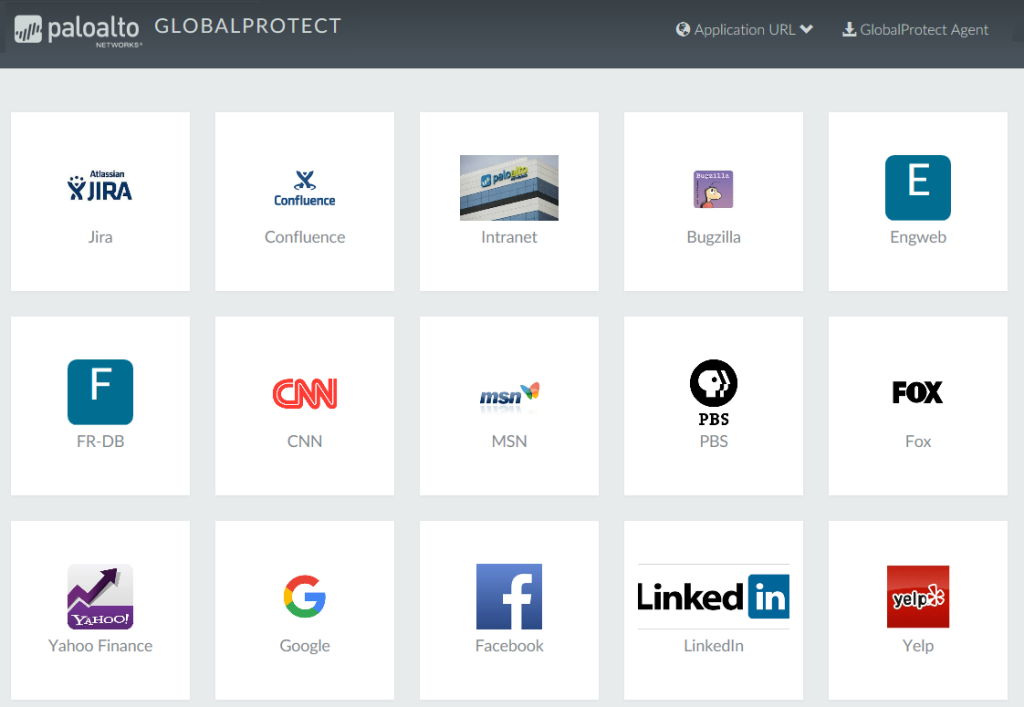
Task: Download the GlobalProtect Agent
Action: point(915,29)
